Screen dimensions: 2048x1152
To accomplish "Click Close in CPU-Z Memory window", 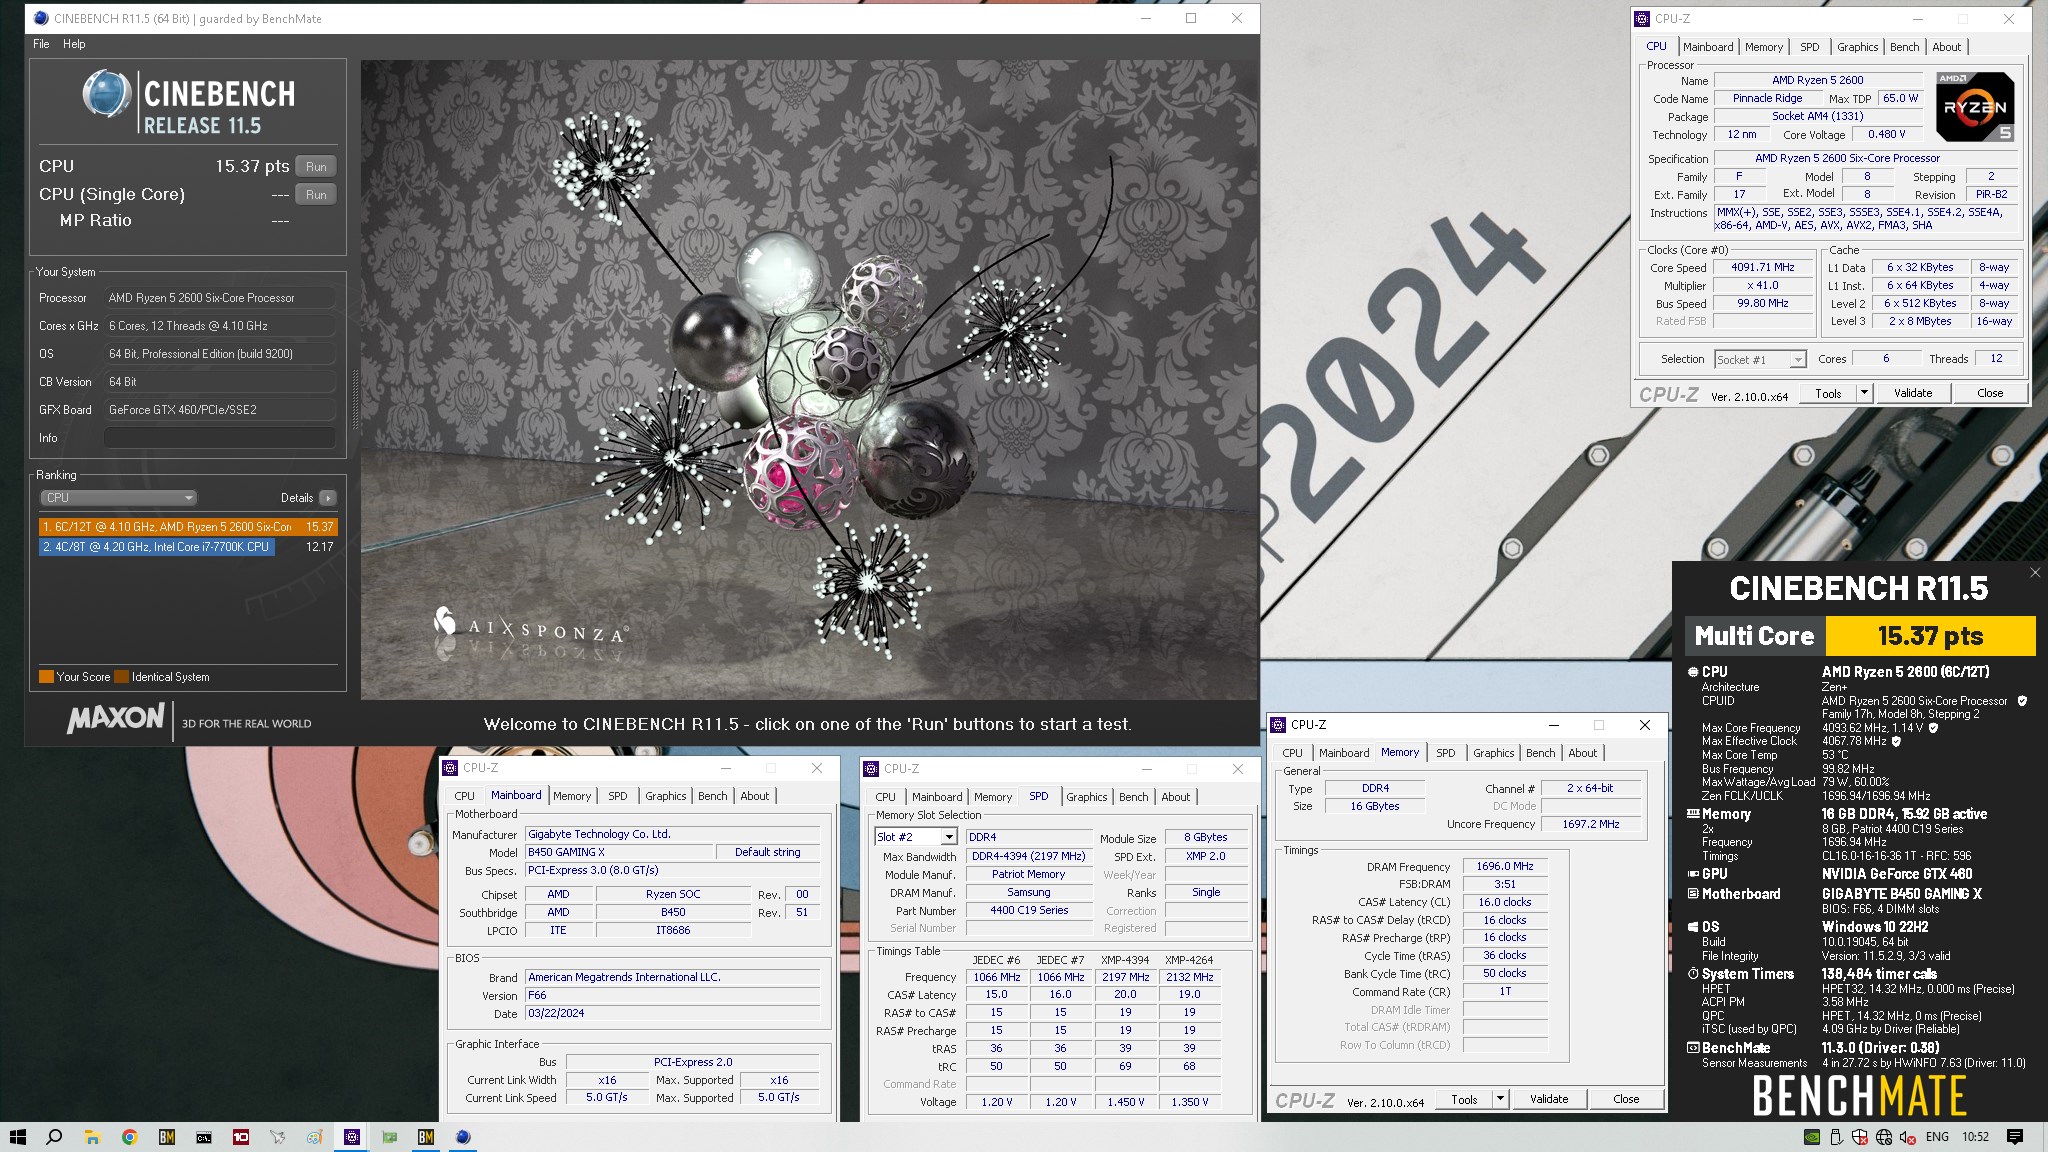I will [x=1626, y=1099].
